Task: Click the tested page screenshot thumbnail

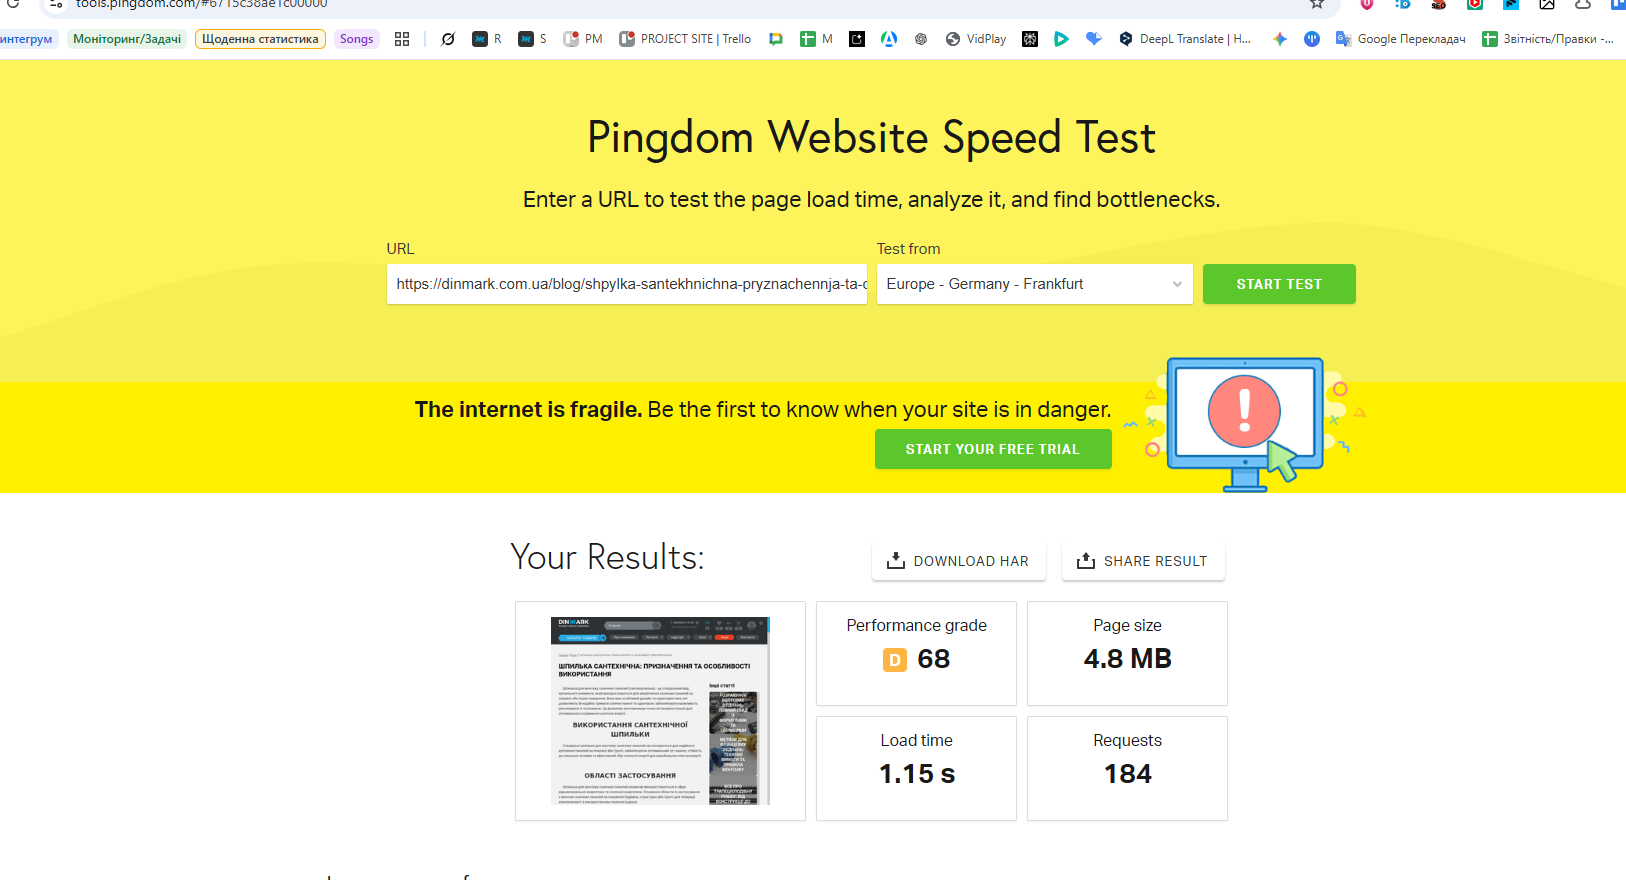Action: 660,710
